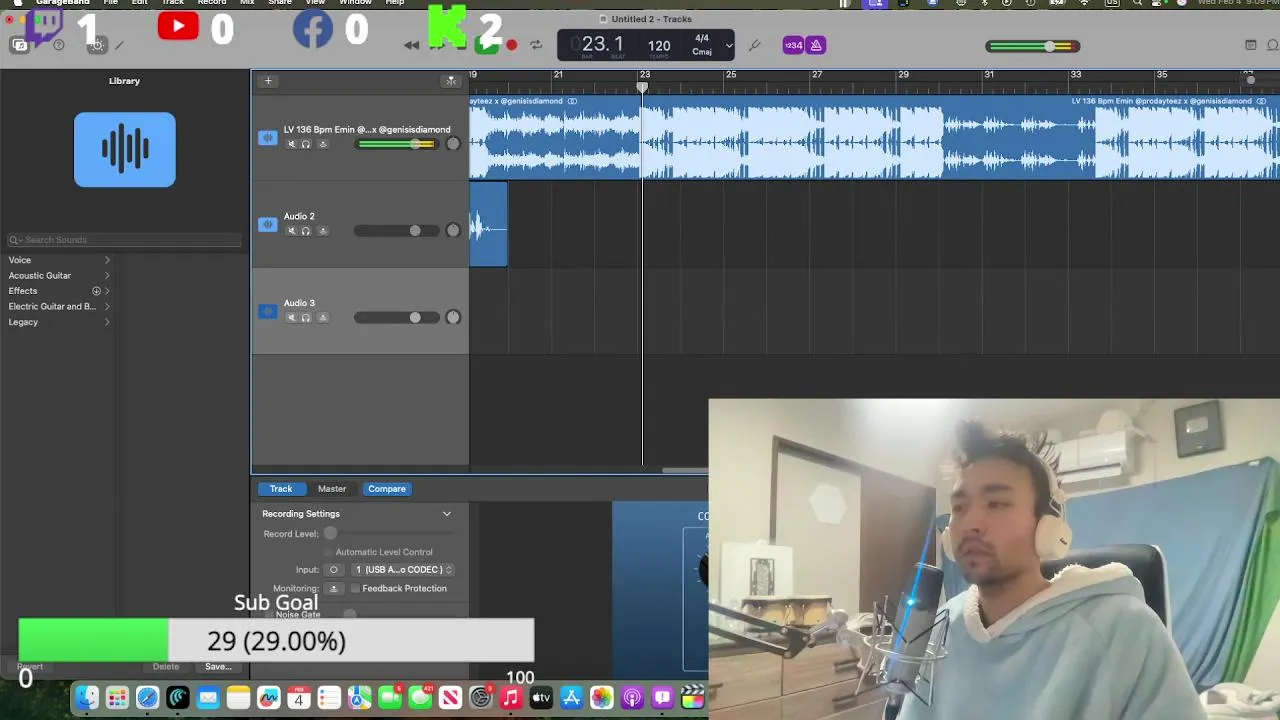Screen dimensions: 1280x720
Task: Mute the Audio 3 track
Action: [x=291, y=318]
